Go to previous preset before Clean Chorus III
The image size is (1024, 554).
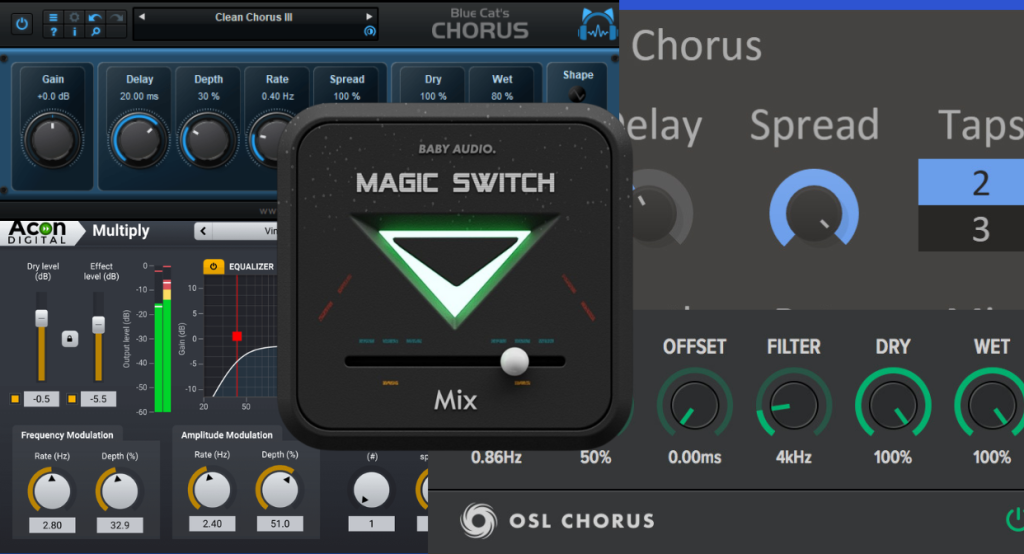(141, 17)
